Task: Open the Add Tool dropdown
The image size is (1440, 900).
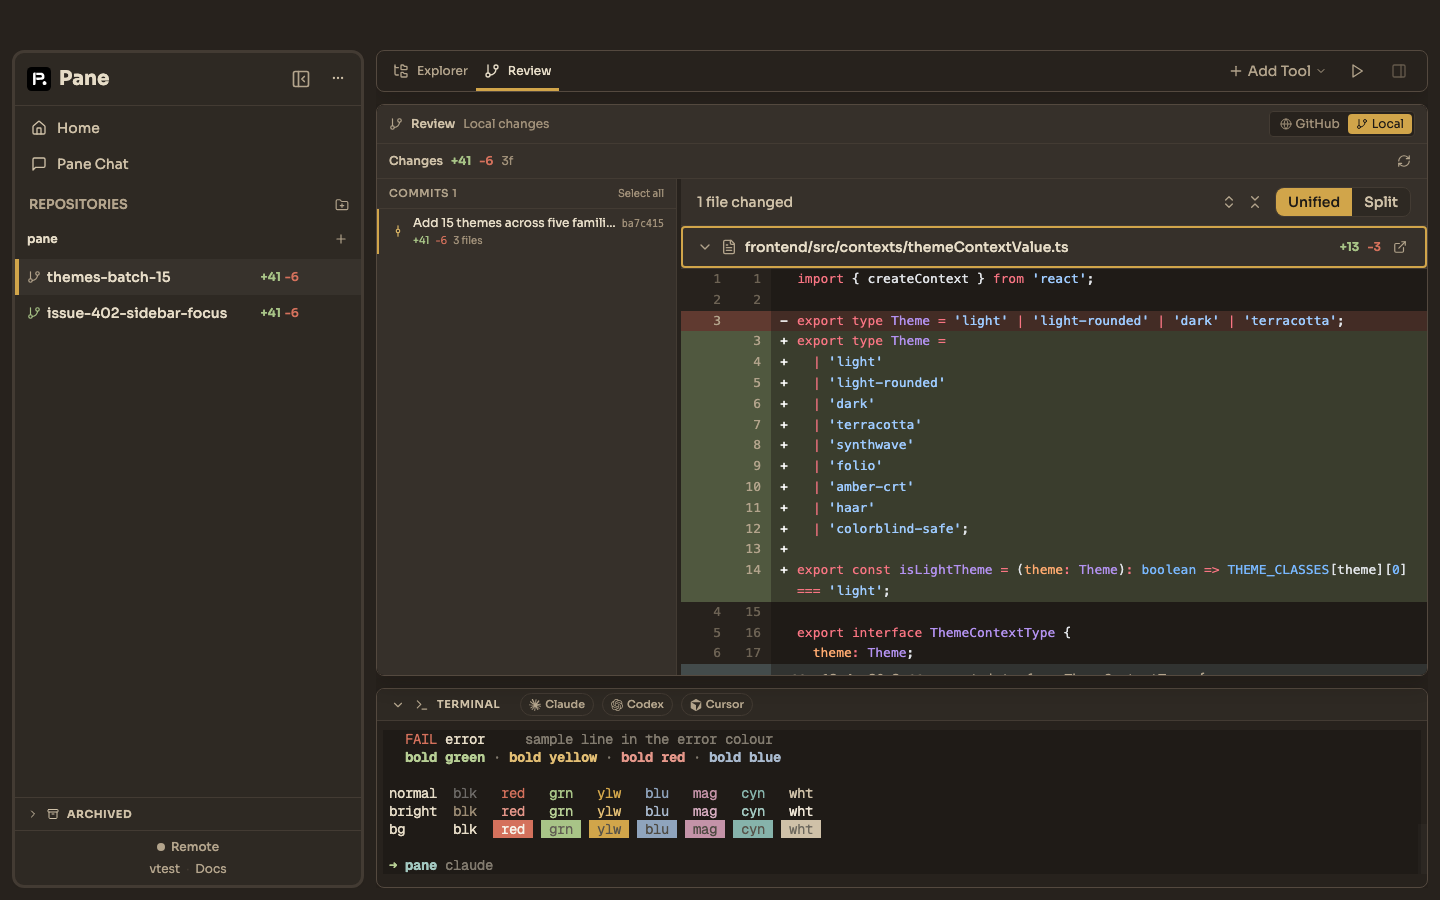Action: pyautogui.click(x=1277, y=71)
